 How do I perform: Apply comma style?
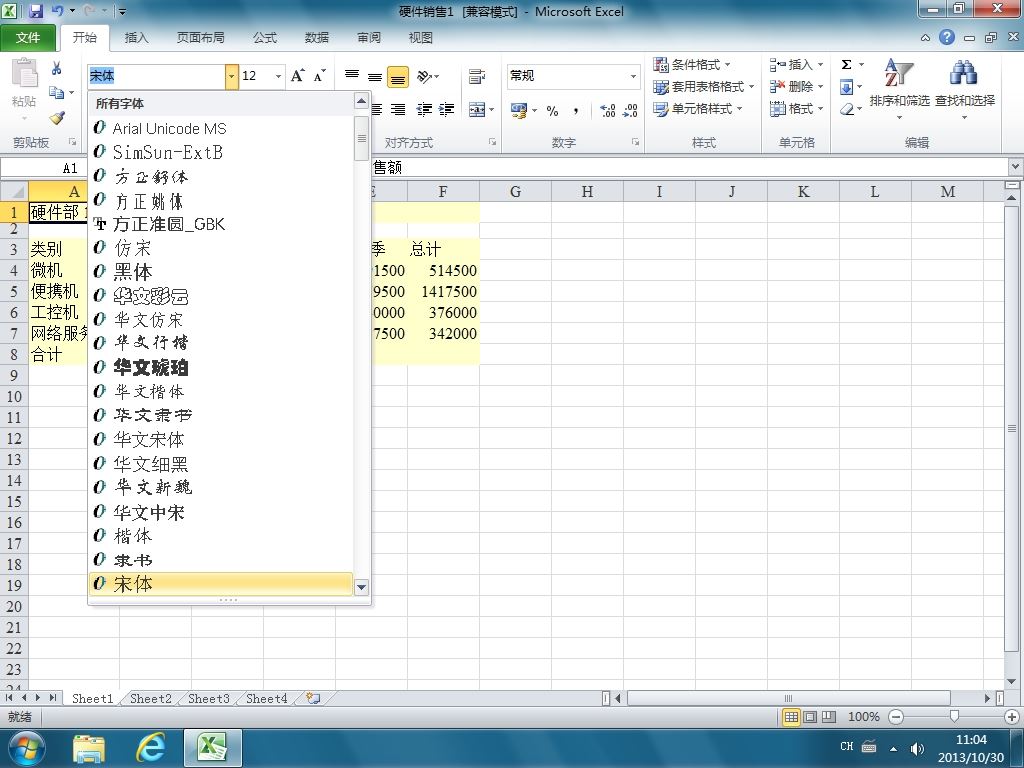(x=575, y=110)
